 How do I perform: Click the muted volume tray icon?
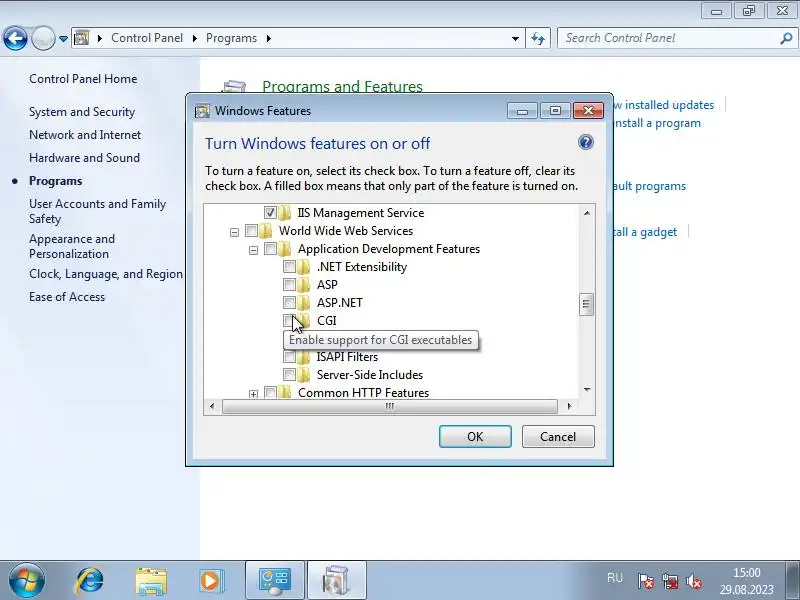click(694, 581)
